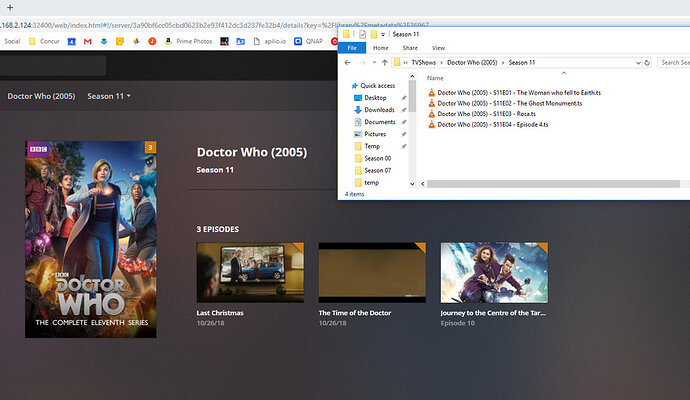Image resolution: width=690 pixels, height=400 pixels.
Task: Select S11E01 The Woman who fell to Earth file
Action: click(x=514, y=93)
